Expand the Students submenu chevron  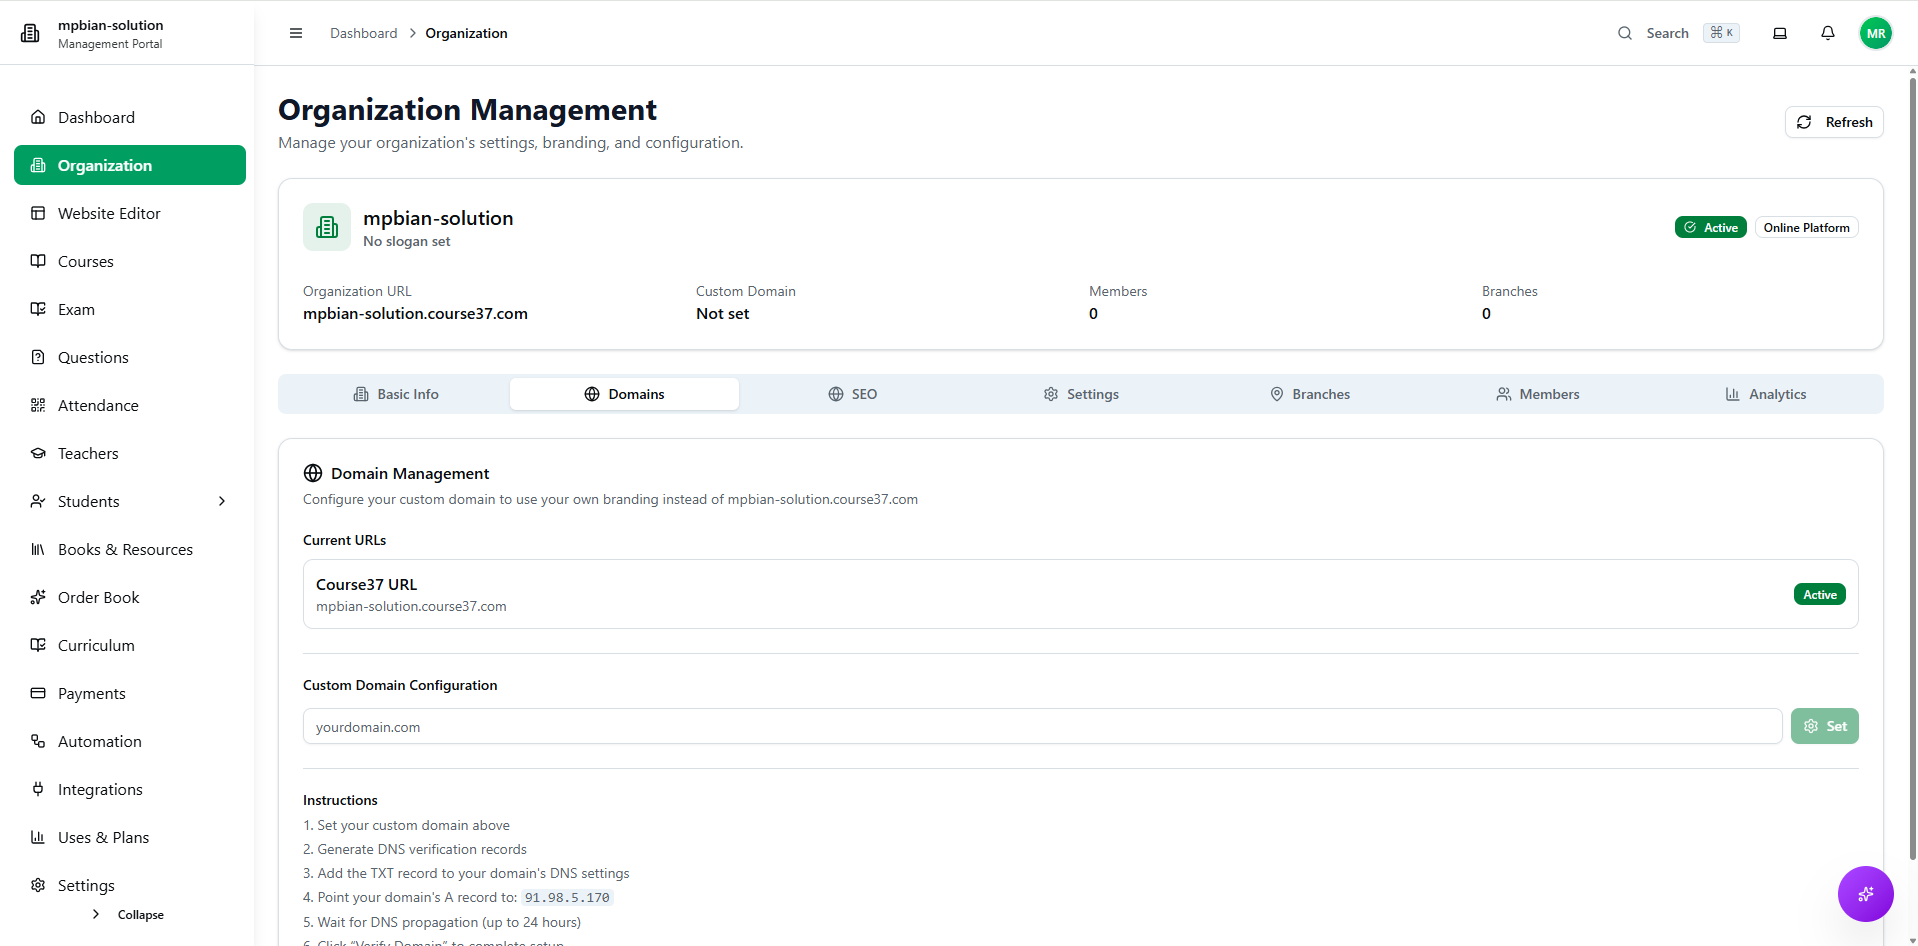coord(222,501)
